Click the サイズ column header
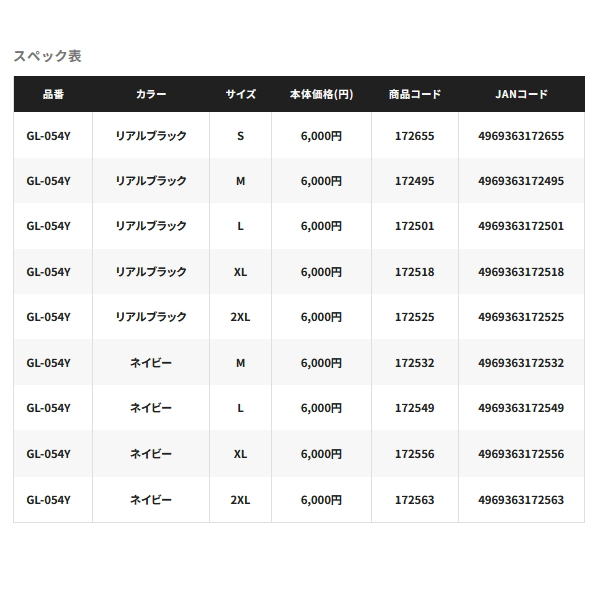Viewport: 600px width, 600px height. coord(240,94)
